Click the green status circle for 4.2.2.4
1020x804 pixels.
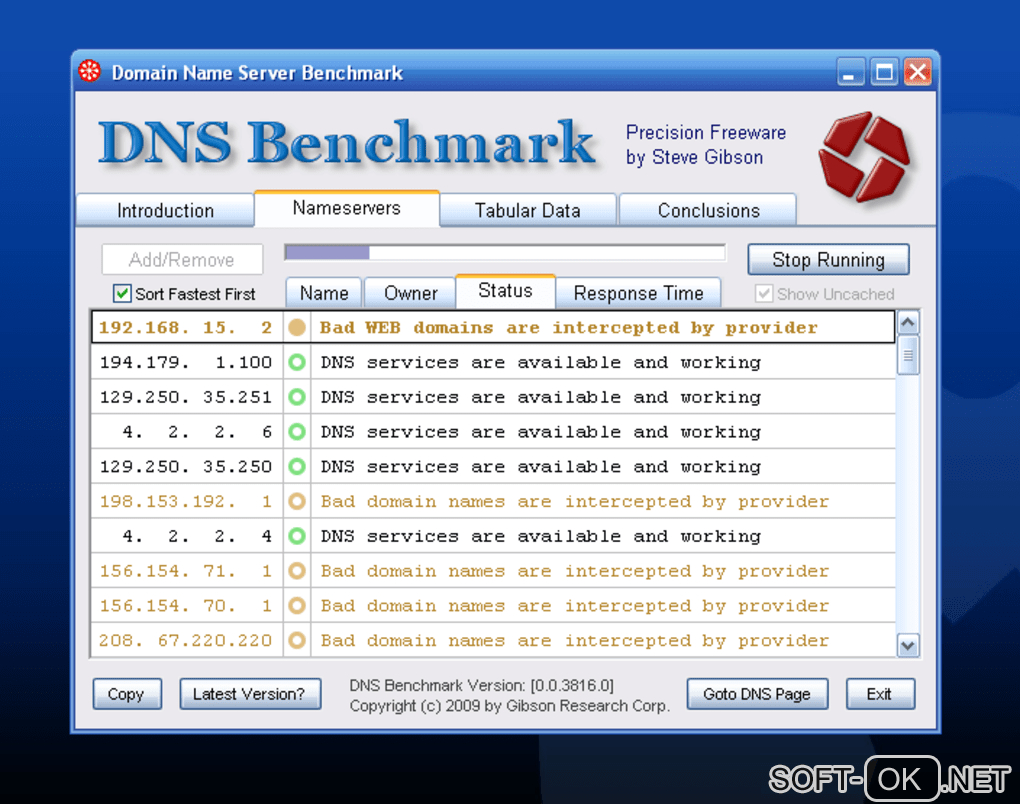tap(297, 536)
